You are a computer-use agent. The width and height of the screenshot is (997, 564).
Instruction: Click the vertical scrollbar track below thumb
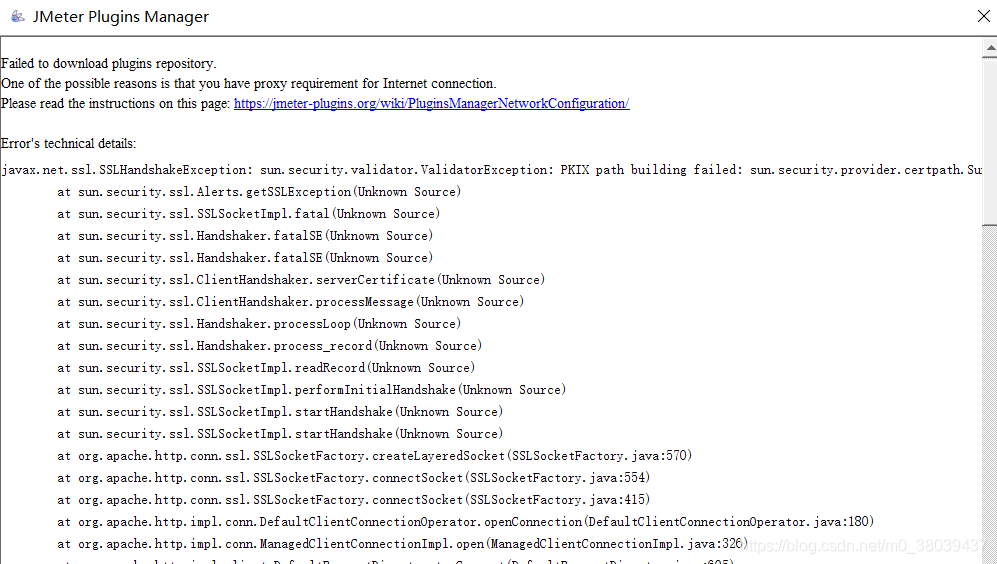[x=990, y=394]
